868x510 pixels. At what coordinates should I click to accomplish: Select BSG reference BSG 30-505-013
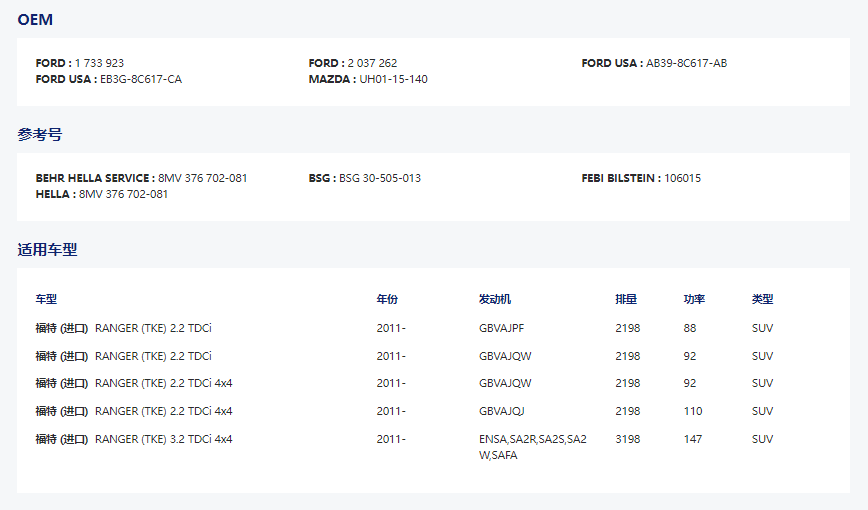tap(379, 178)
